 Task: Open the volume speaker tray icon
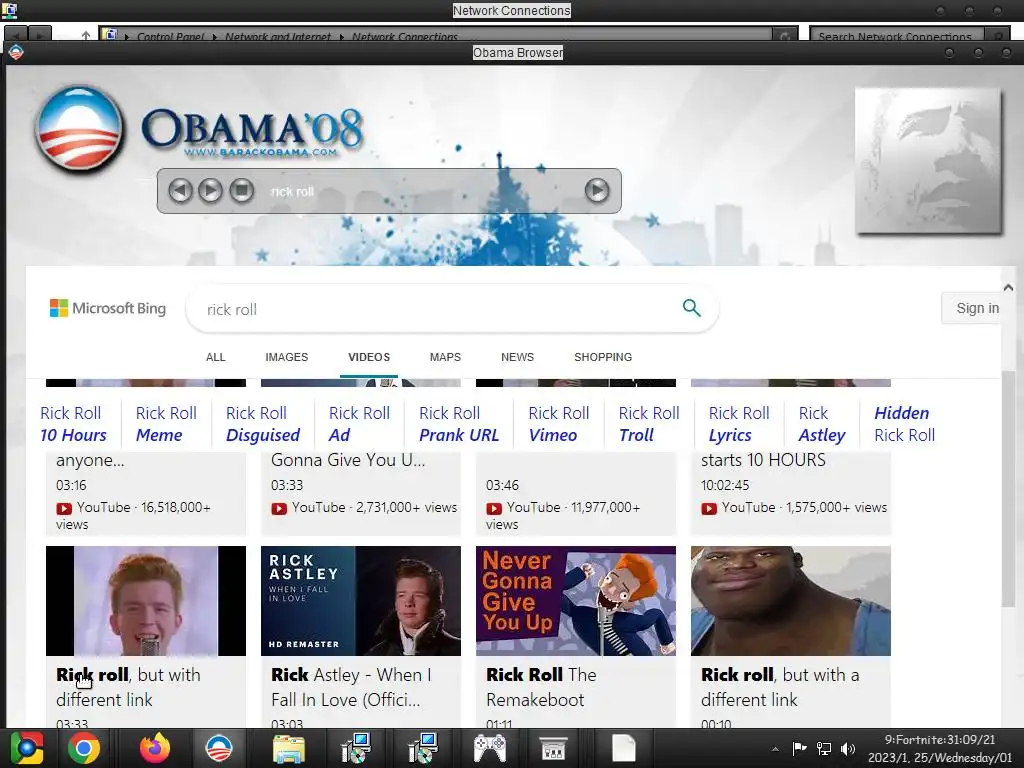point(848,748)
